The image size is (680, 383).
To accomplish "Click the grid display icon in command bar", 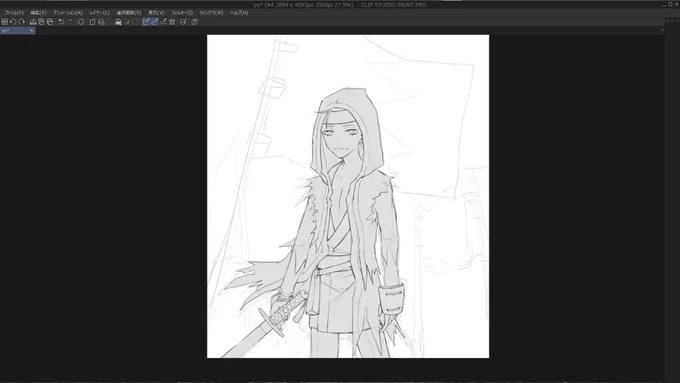I will pos(172,22).
